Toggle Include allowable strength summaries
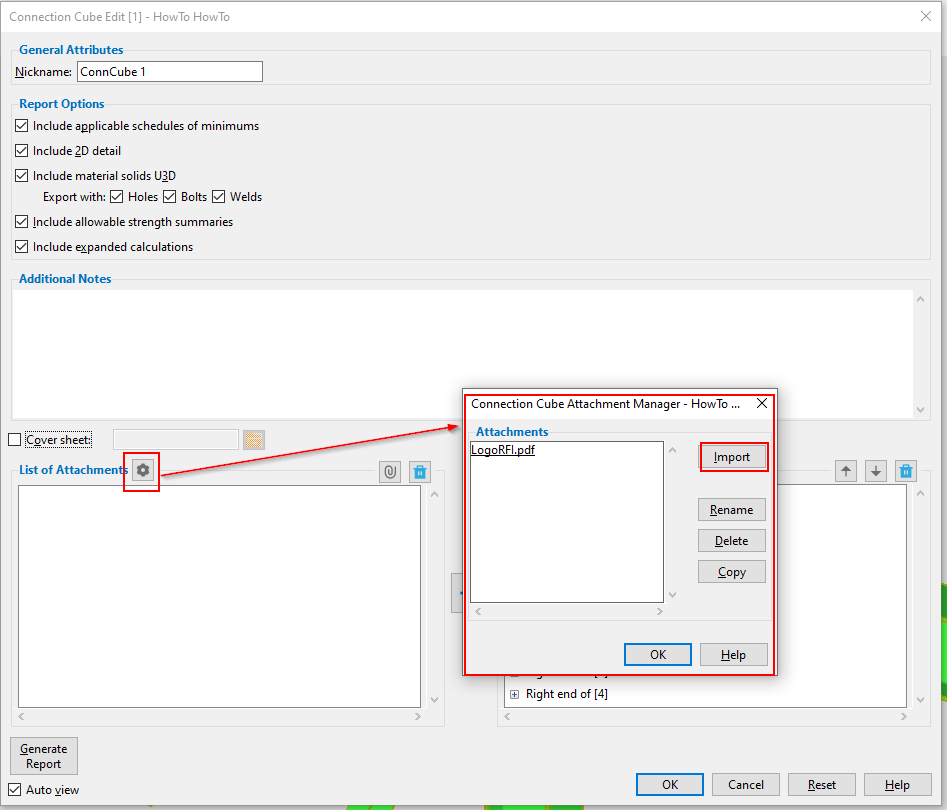The image size is (947, 810). pos(22,222)
